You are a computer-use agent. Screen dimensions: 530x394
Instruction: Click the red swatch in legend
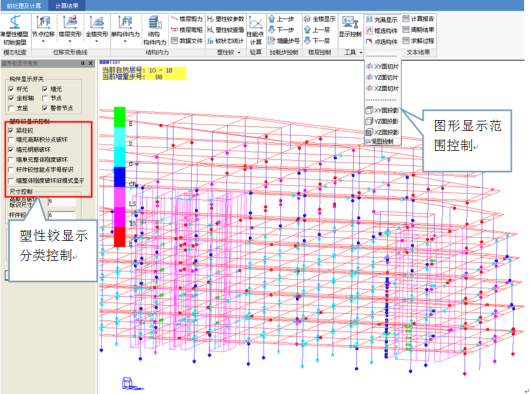pyautogui.click(x=119, y=237)
